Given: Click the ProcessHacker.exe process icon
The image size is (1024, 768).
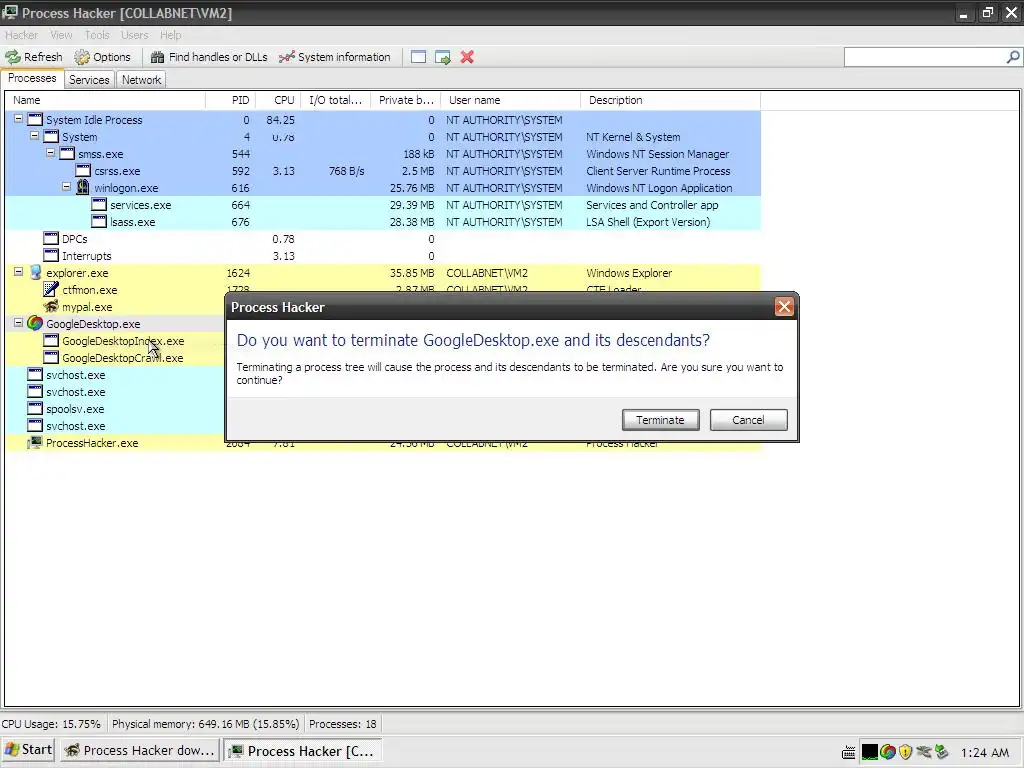Looking at the screenshot, I should (x=35, y=442).
